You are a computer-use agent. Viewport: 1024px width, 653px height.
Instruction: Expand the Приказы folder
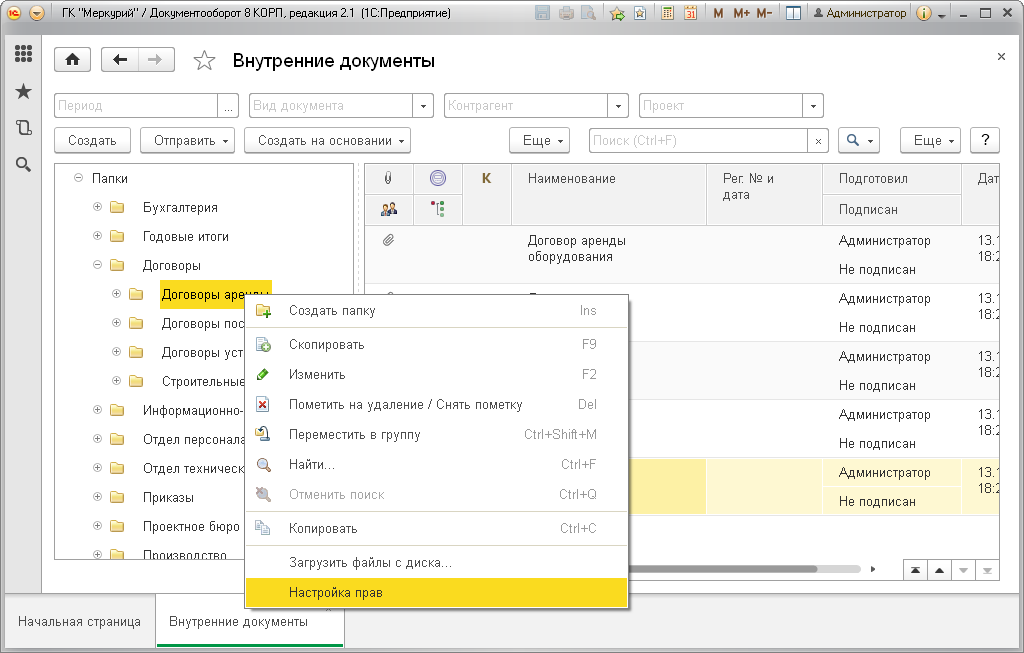tap(97, 497)
